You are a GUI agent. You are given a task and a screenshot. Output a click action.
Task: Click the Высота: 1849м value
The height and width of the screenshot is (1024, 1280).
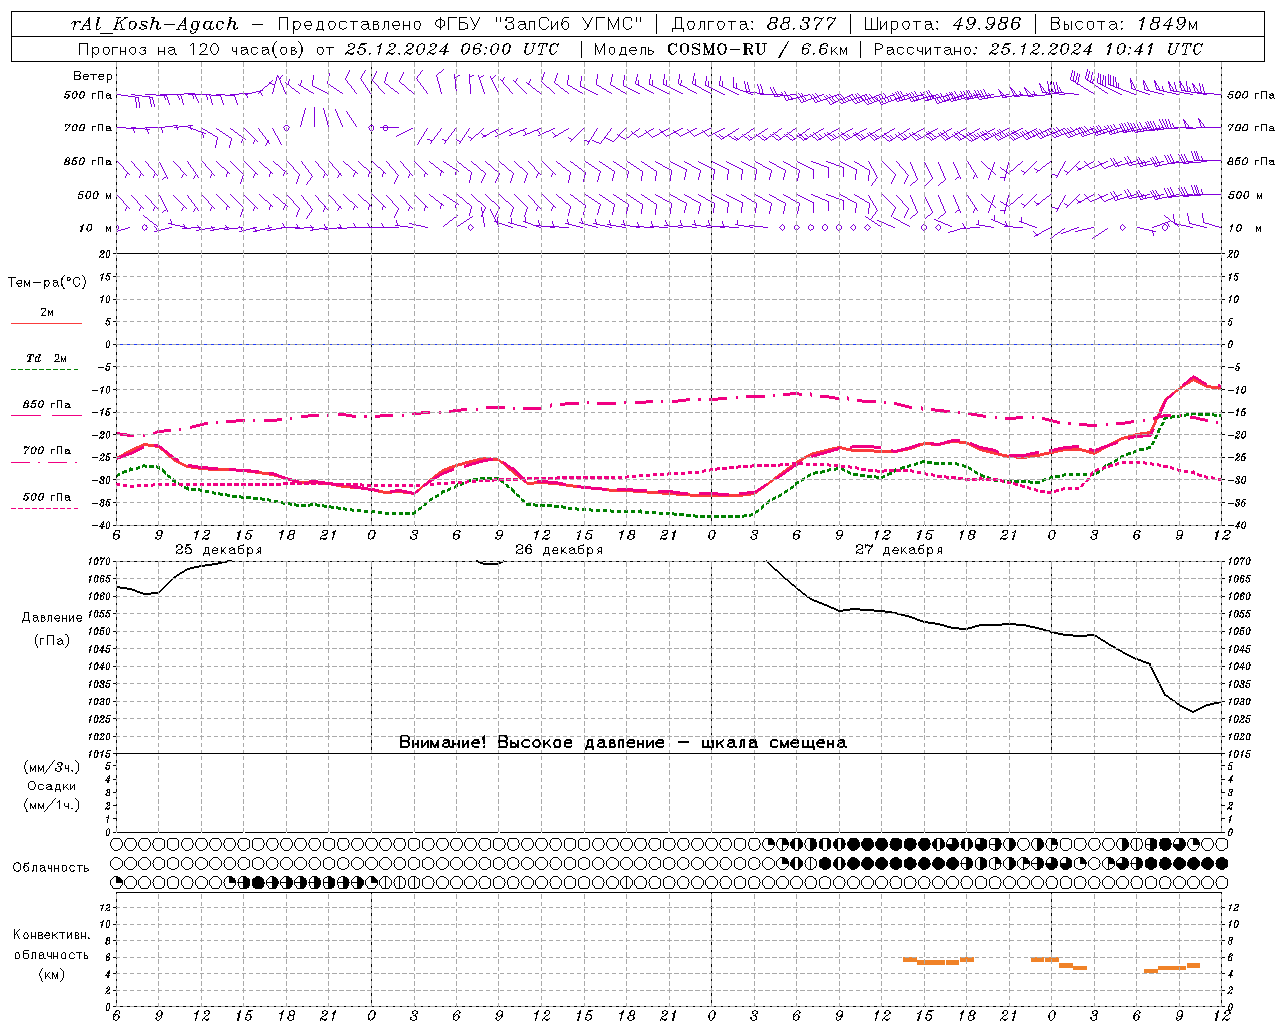[x=1123, y=24]
